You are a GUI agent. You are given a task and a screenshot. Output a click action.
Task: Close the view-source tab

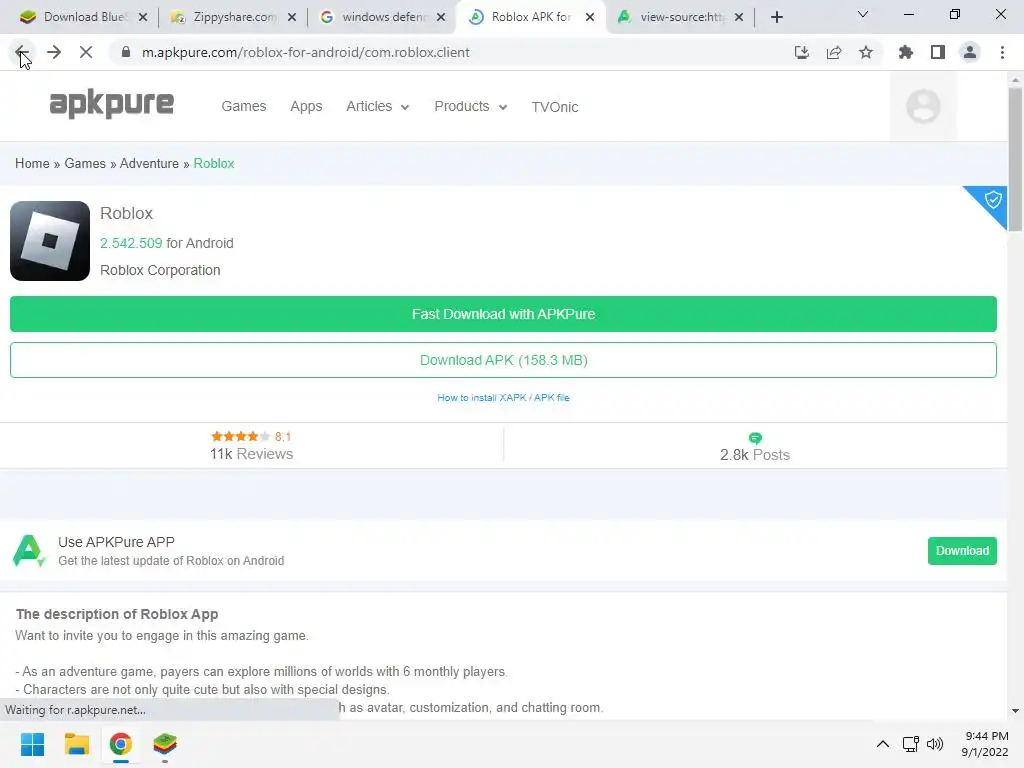click(739, 17)
